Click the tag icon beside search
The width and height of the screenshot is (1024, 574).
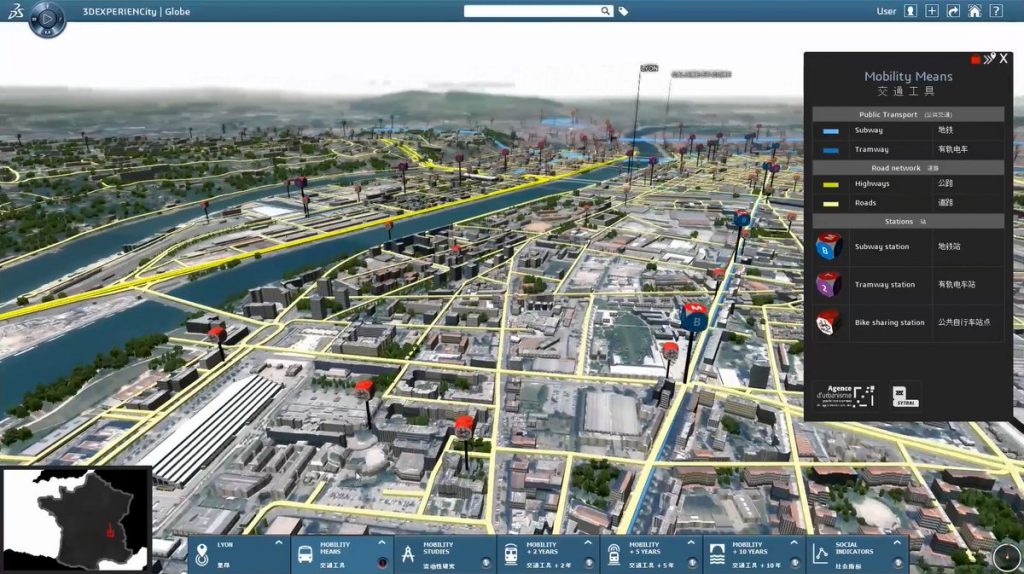coord(624,11)
